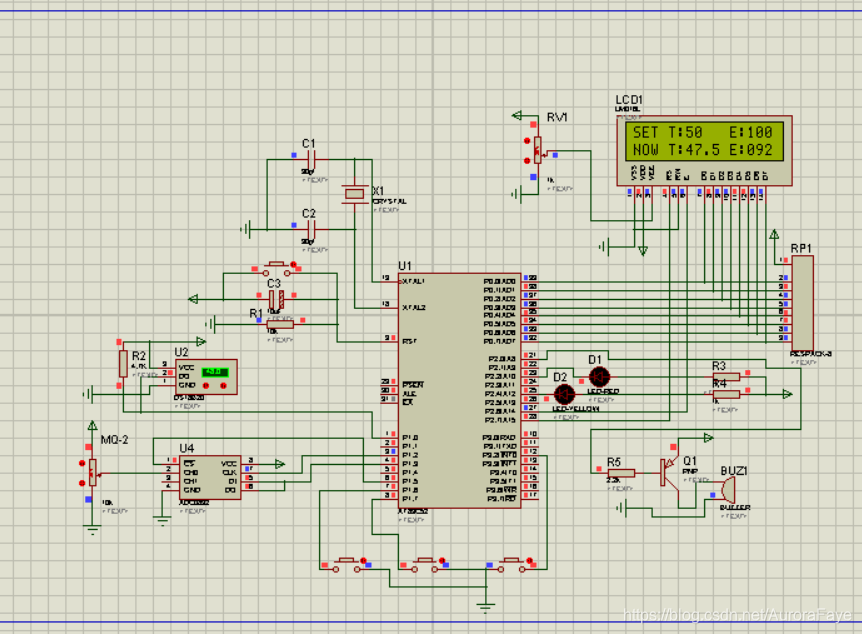Click the X1 crystal oscillator symbol

click(x=355, y=194)
